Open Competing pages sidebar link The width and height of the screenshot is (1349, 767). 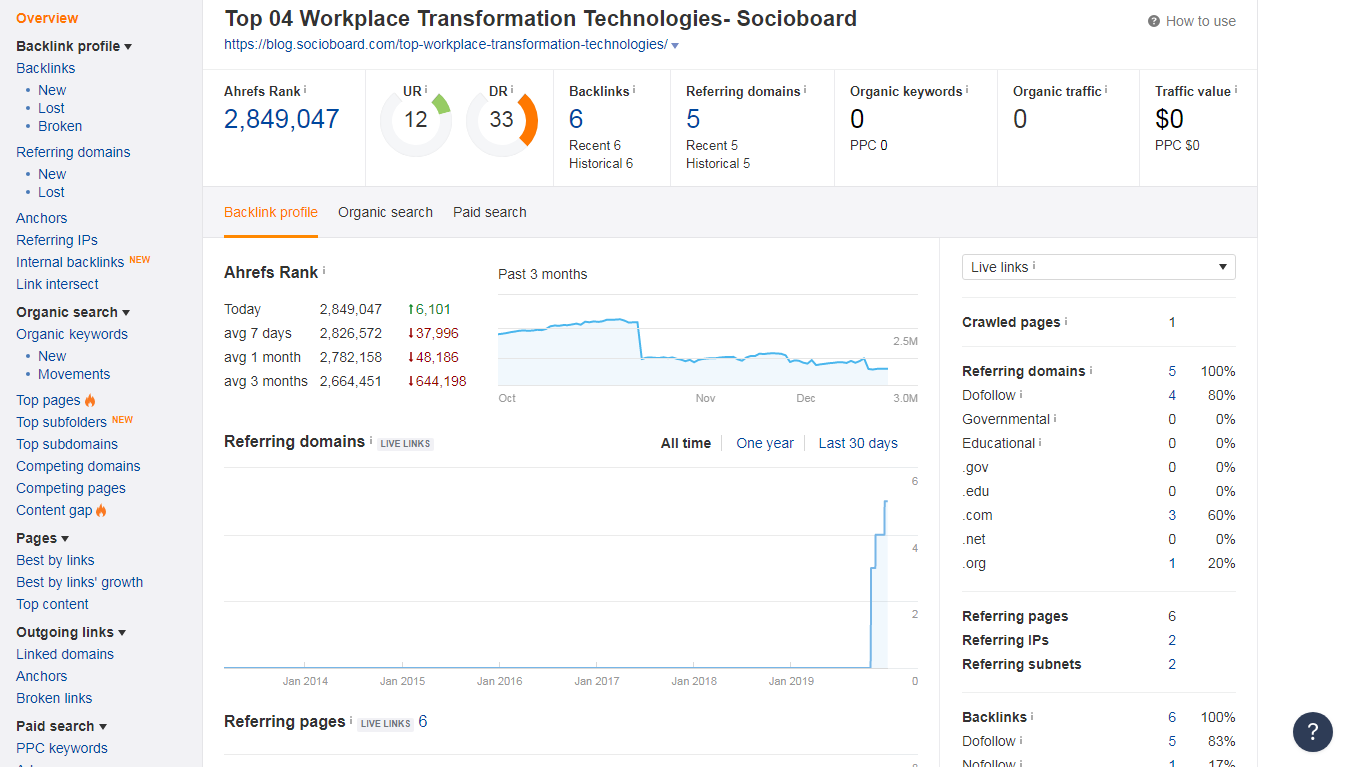(x=71, y=488)
